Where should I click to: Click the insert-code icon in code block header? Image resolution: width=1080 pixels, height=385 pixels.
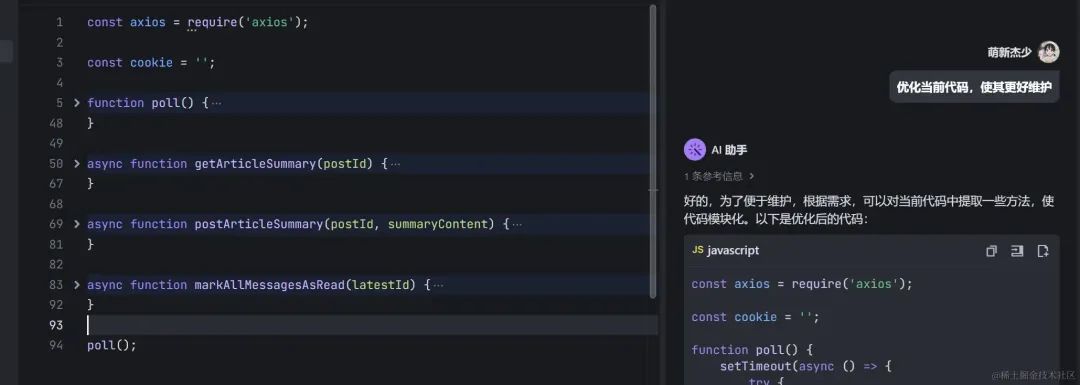click(1017, 251)
